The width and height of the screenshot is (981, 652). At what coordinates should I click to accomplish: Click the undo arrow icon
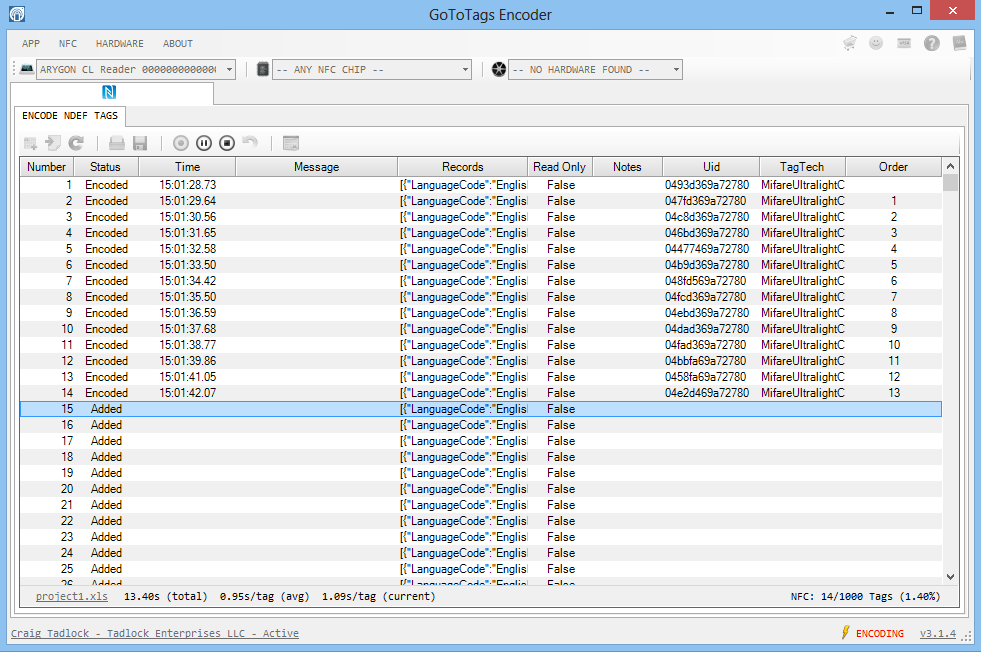click(x=250, y=143)
